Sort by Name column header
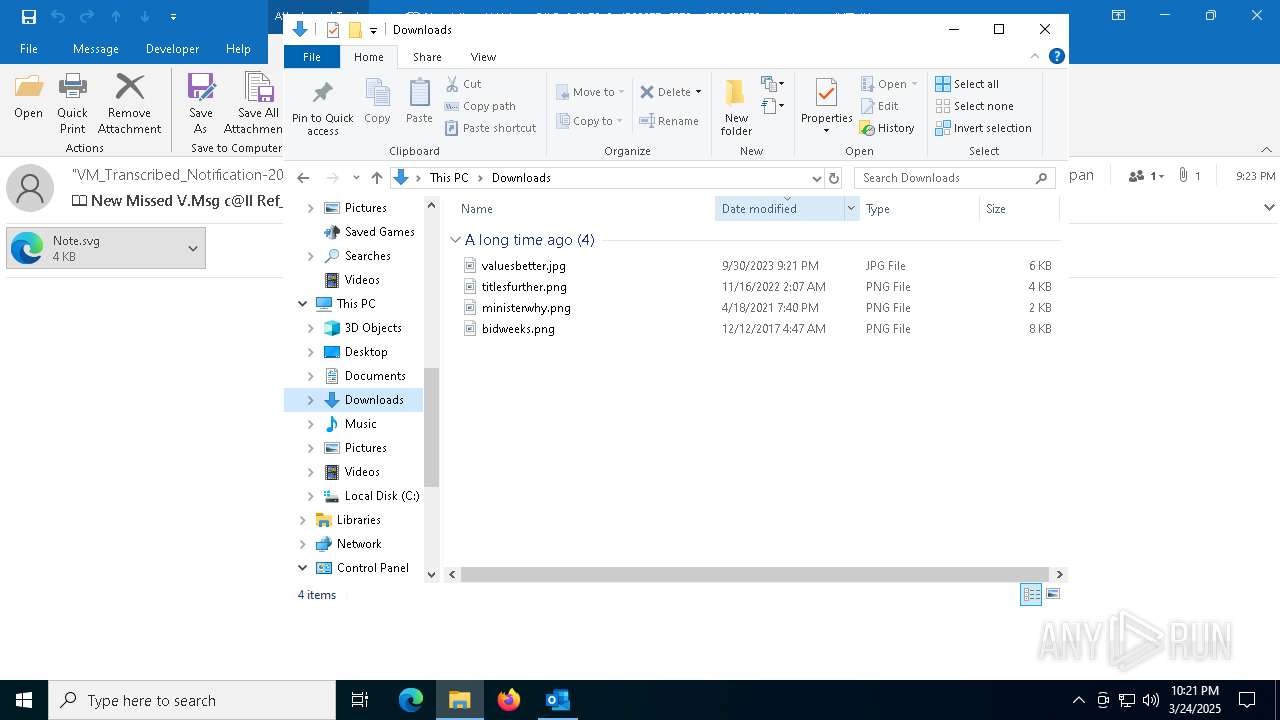Image resolution: width=1280 pixels, height=720 pixels. click(x=585, y=209)
